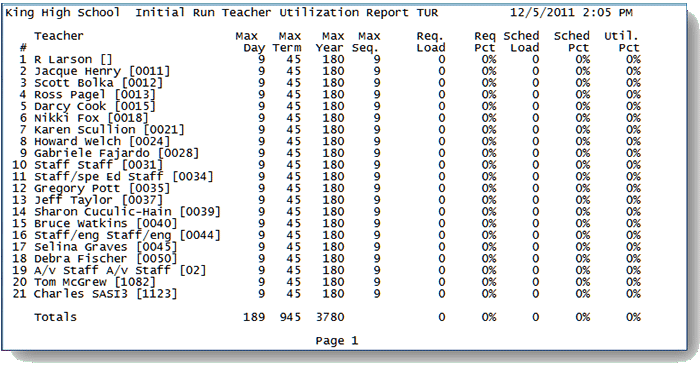This screenshot has height=366, width=700.
Task: Click the Totals row label
Action: point(55,317)
